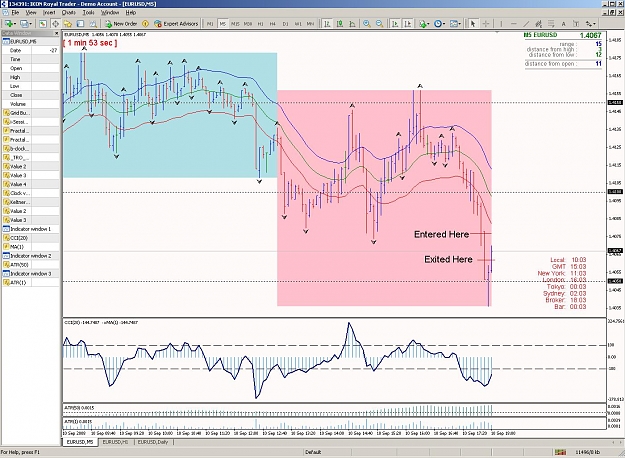Click the Volume row in Data Window

[x=31, y=104]
